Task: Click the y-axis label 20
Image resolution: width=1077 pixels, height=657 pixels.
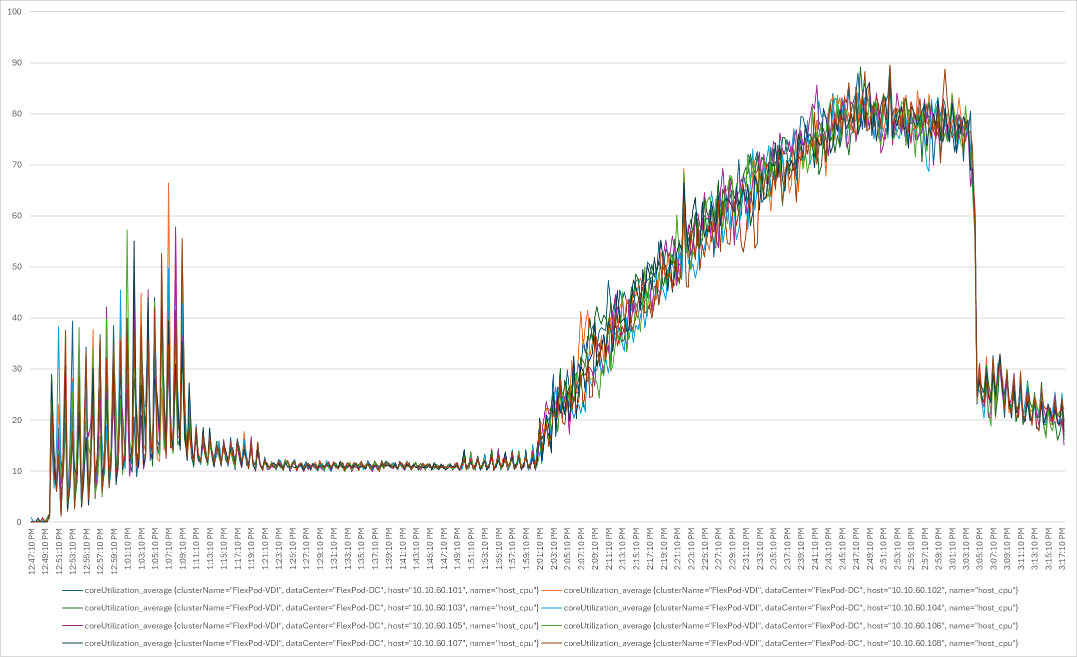Action: 16,420
